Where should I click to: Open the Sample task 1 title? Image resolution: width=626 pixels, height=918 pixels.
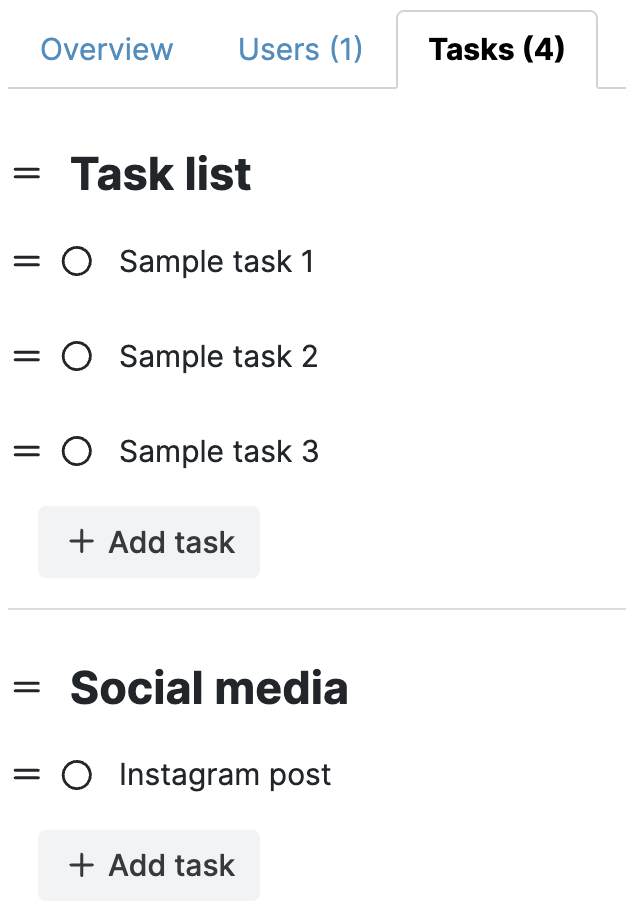(216, 262)
